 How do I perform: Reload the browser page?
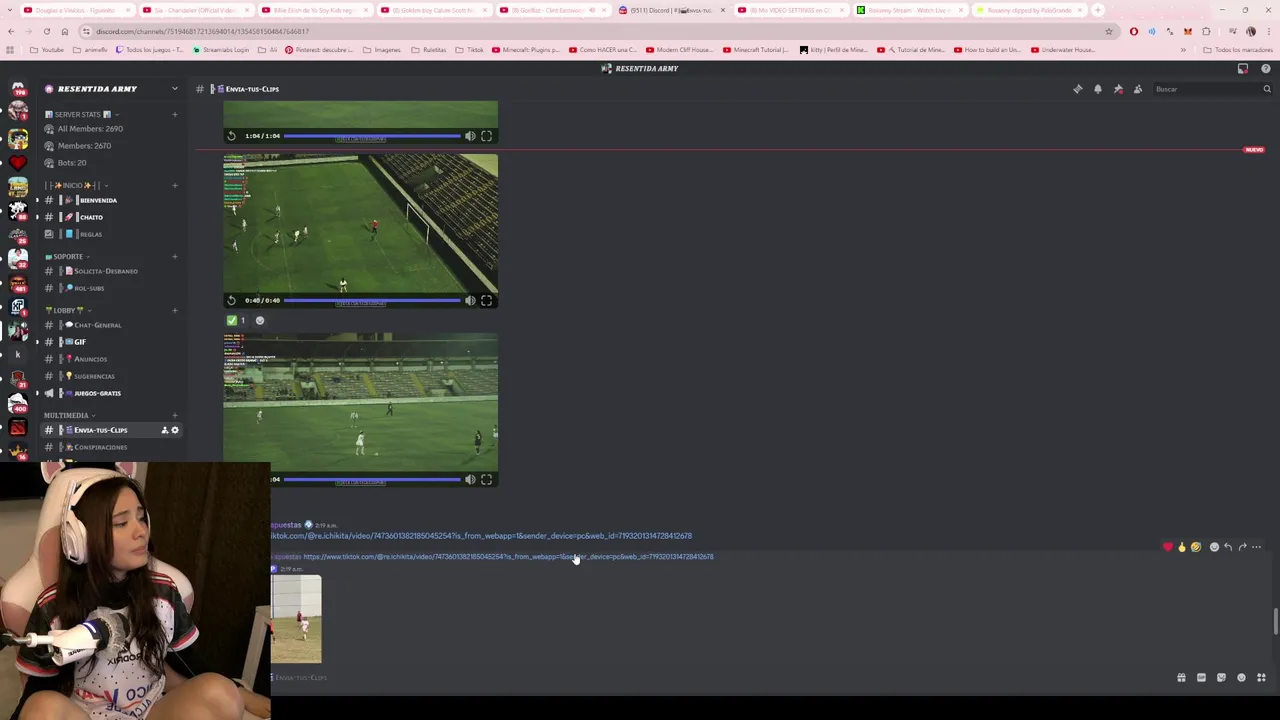click(46, 31)
